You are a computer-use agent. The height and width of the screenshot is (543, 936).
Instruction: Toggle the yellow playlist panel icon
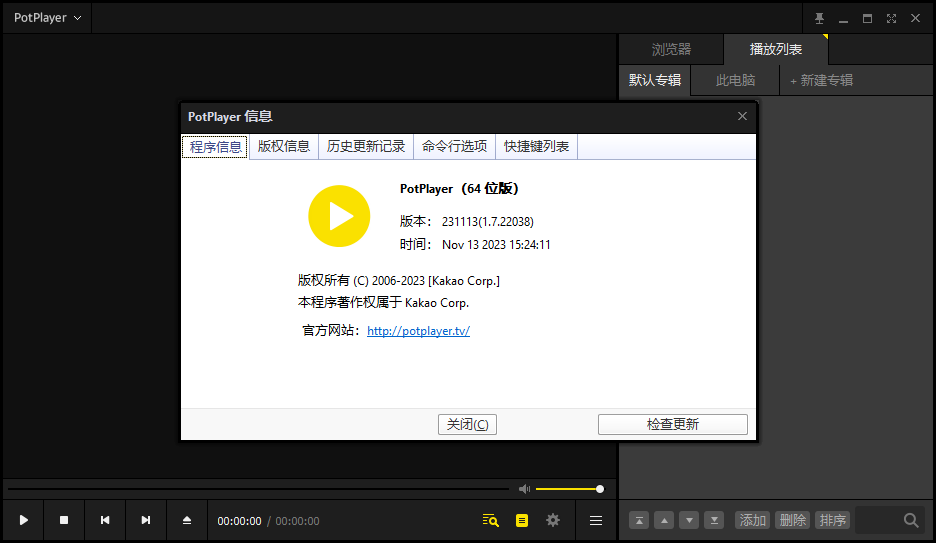[x=522, y=520]
